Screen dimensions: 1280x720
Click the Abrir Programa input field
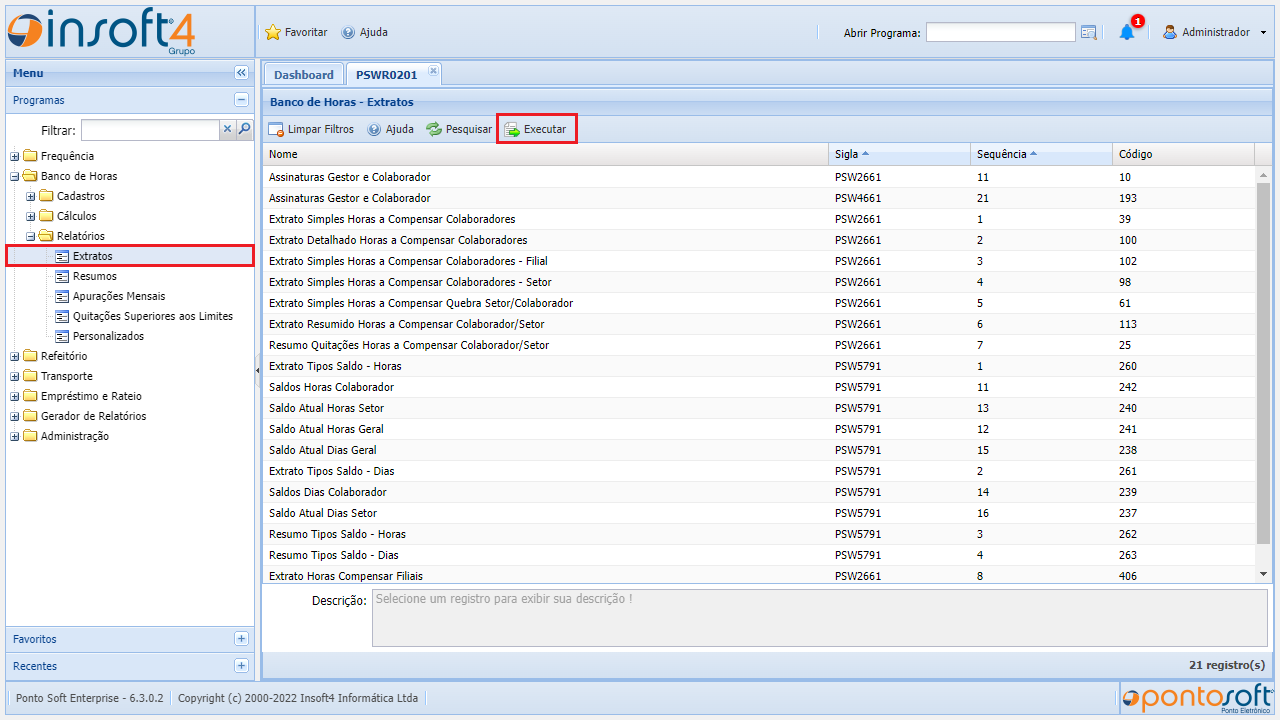tap(1000, 33)
